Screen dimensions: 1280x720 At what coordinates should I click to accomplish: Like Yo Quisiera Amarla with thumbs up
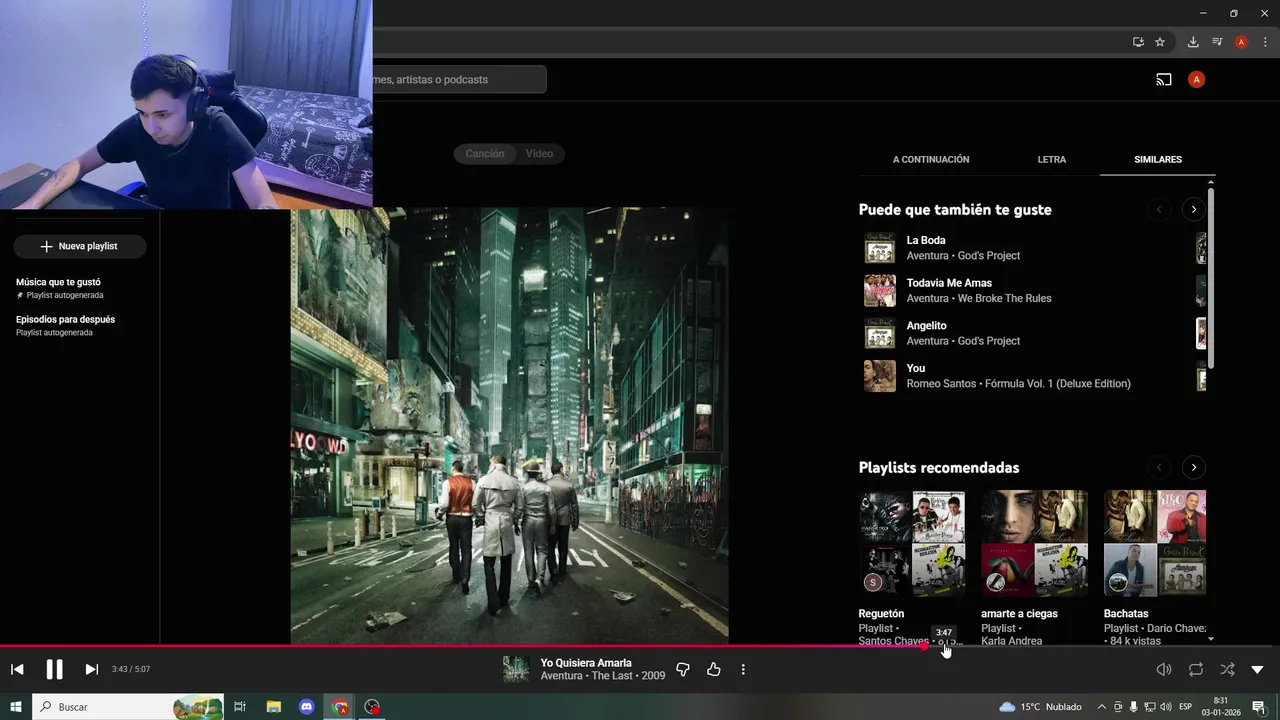(x=714, y=669)
